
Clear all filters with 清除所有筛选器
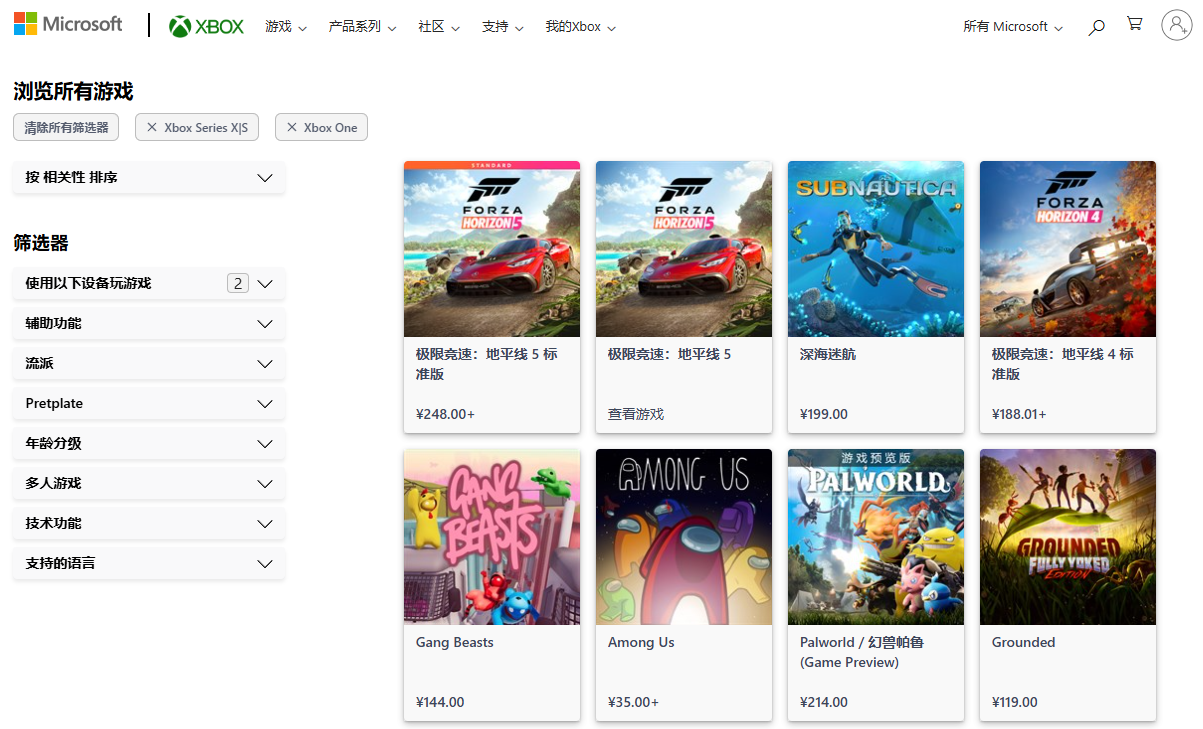66,127
